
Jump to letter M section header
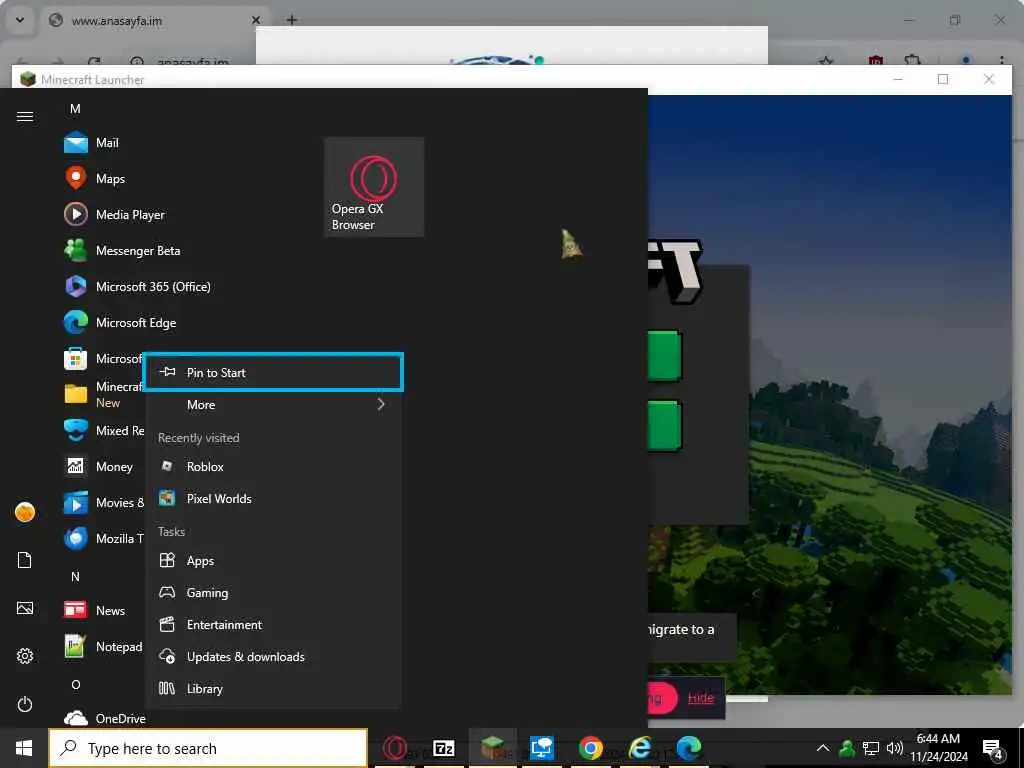[x=75, y=108]
